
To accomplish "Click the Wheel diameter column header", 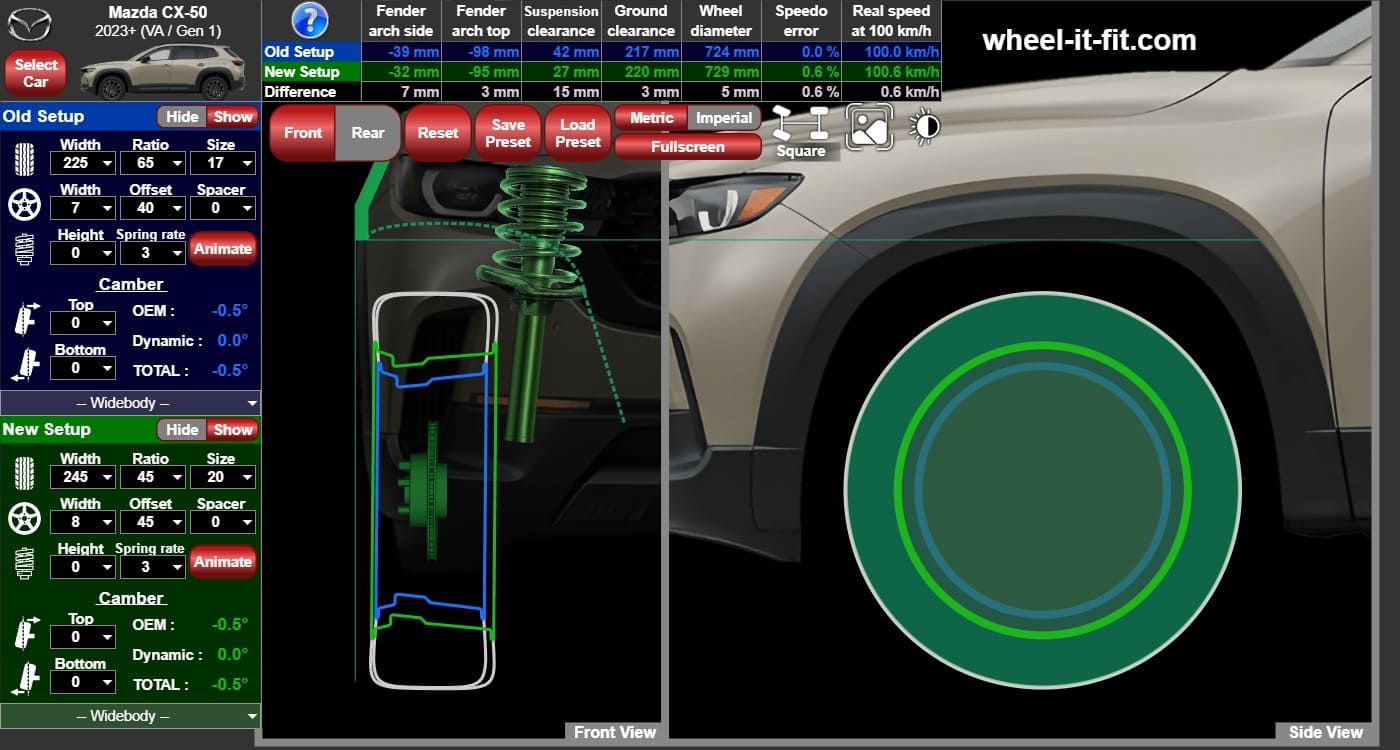I will point(721,21).
